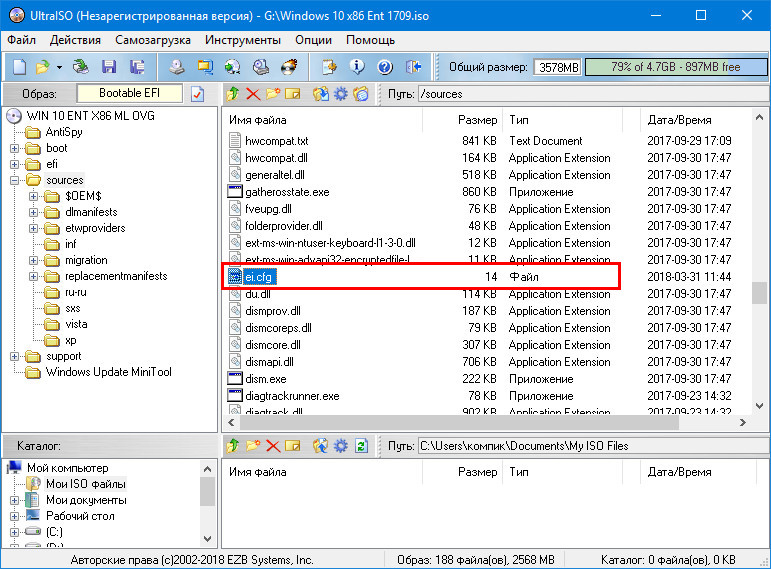
Task: Open the Инструменты menu
Action: point(243,40)
